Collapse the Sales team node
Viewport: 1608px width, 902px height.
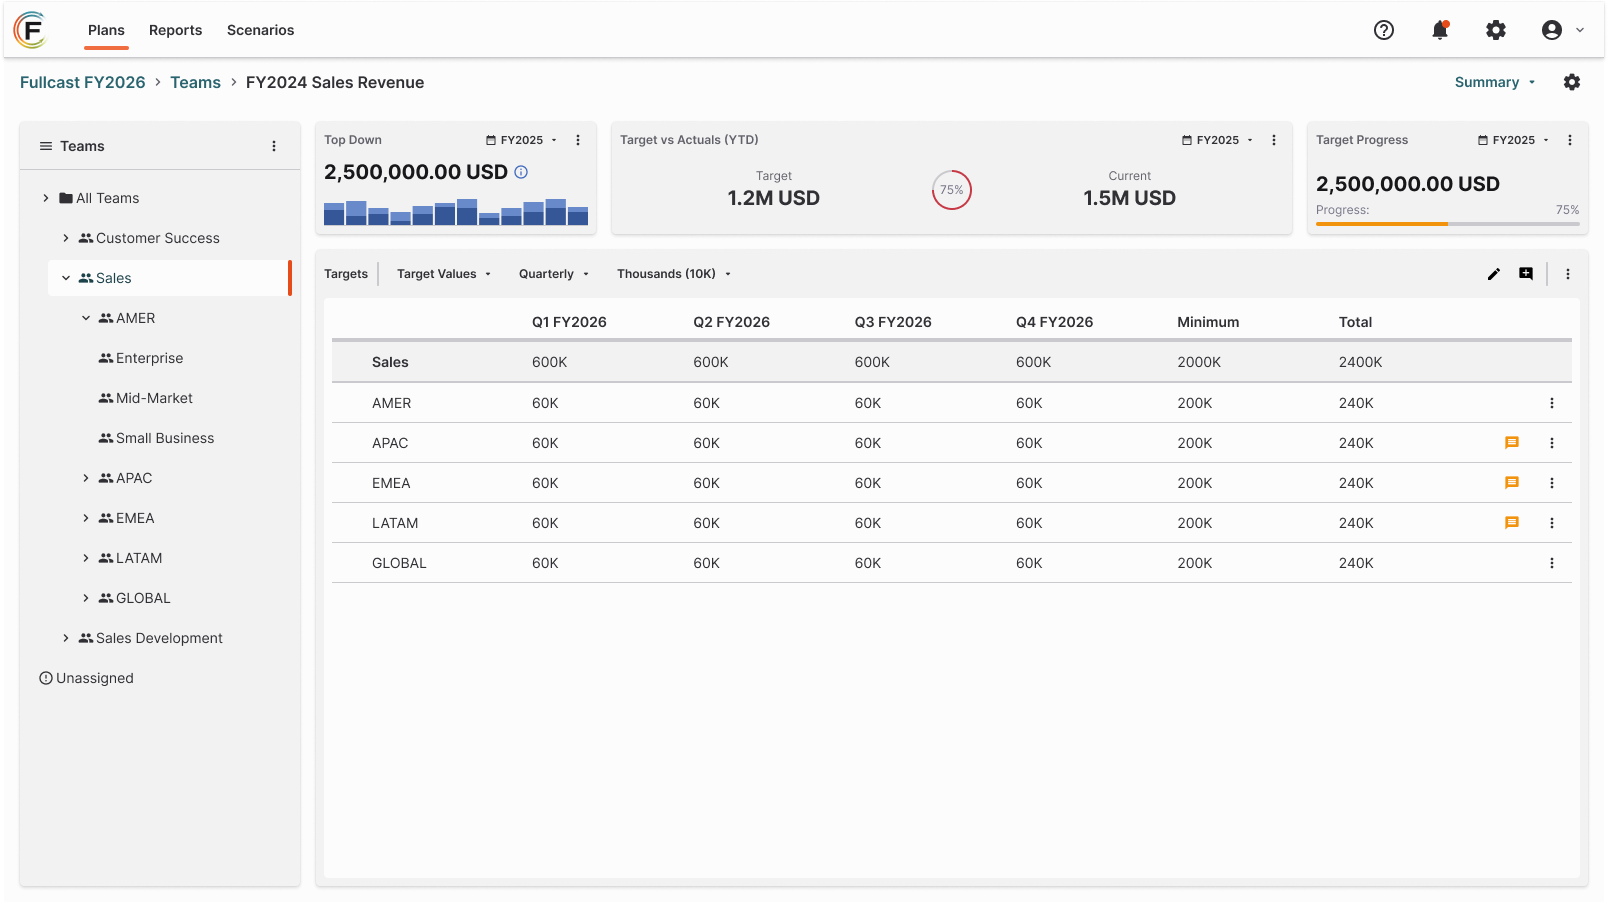pyautogui.click(x=66, y=278)
